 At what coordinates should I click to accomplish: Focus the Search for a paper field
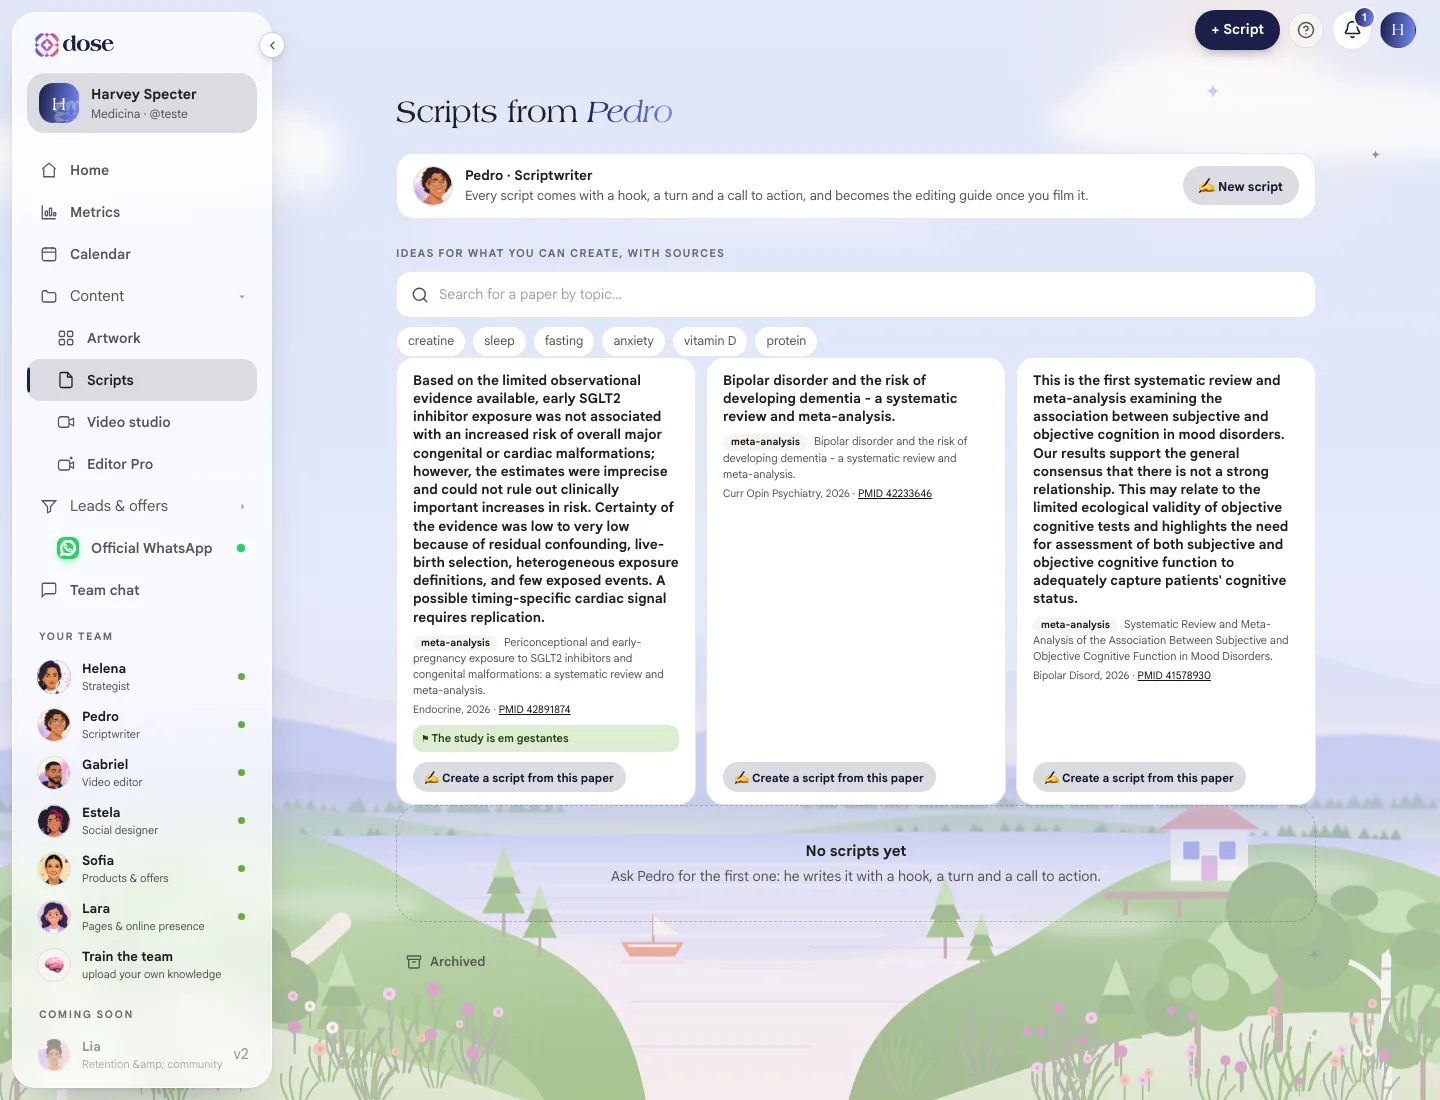[856, 295]
